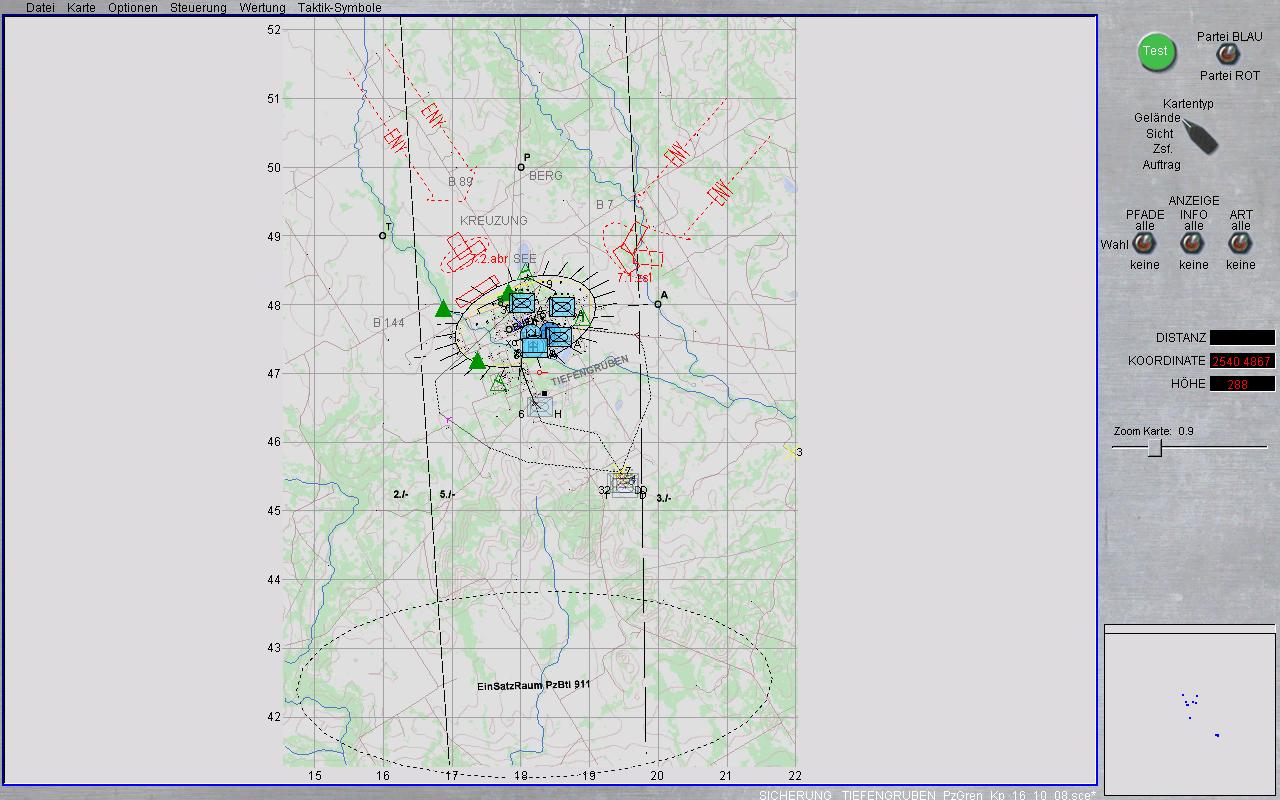Open the Datei menu

tap(40, 8)
